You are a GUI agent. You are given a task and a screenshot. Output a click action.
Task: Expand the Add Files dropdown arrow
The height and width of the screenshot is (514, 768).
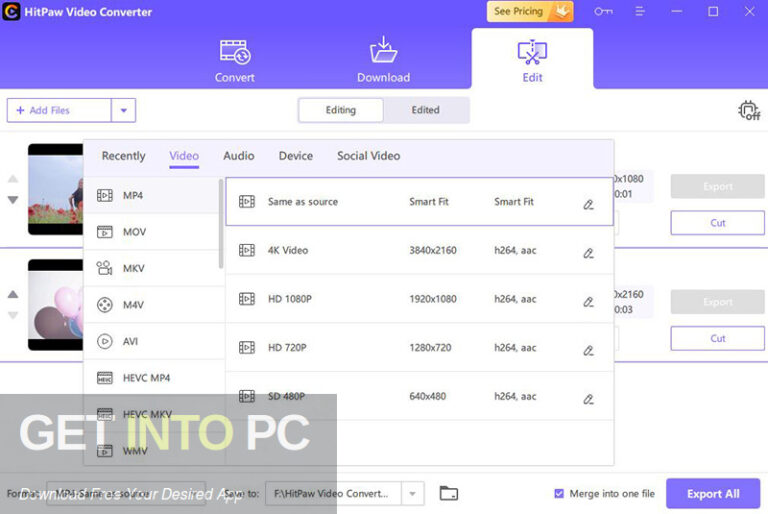click(123, 110)
